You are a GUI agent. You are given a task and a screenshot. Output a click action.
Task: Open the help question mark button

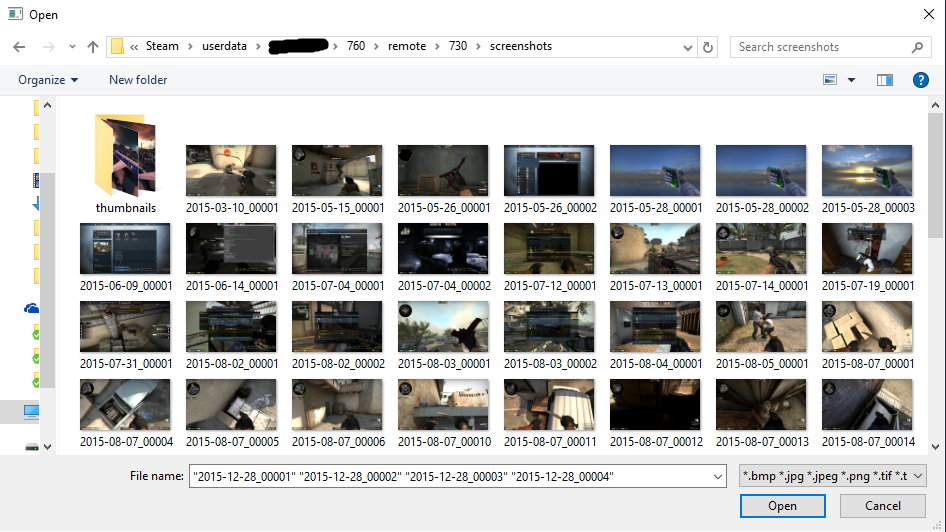(921, 80)
